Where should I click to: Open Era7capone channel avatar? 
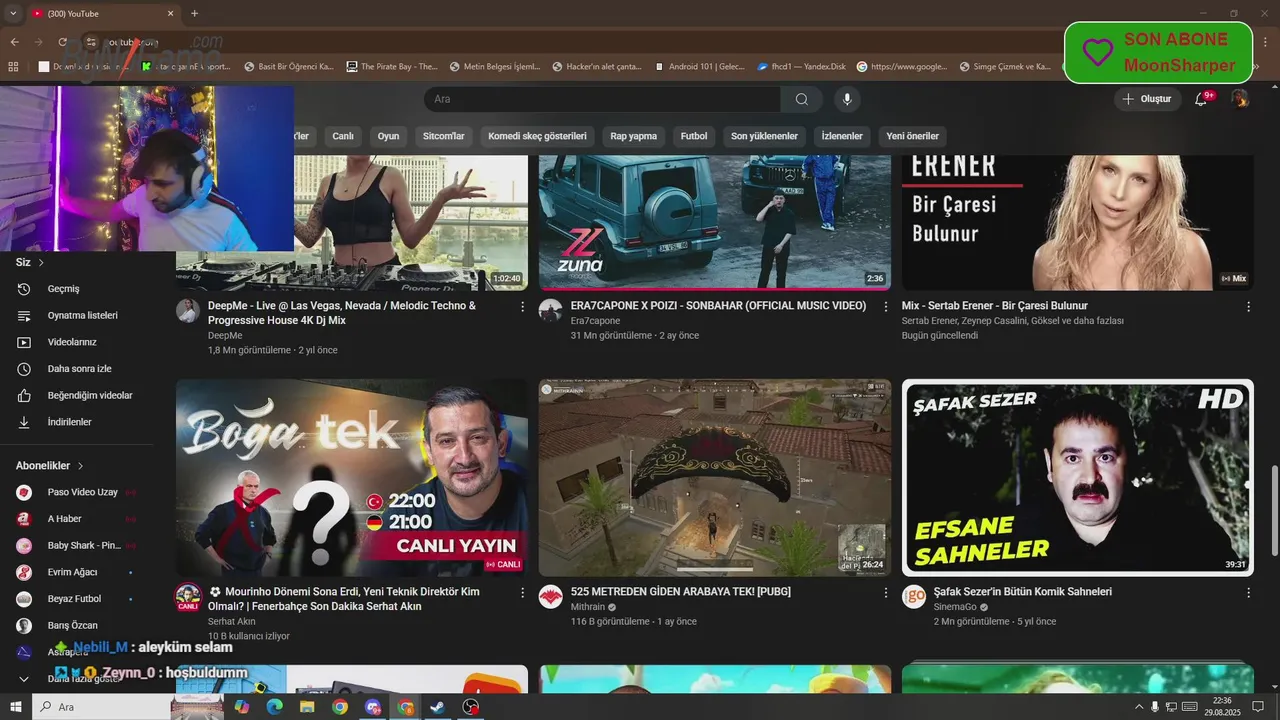(x=551, y=310)
